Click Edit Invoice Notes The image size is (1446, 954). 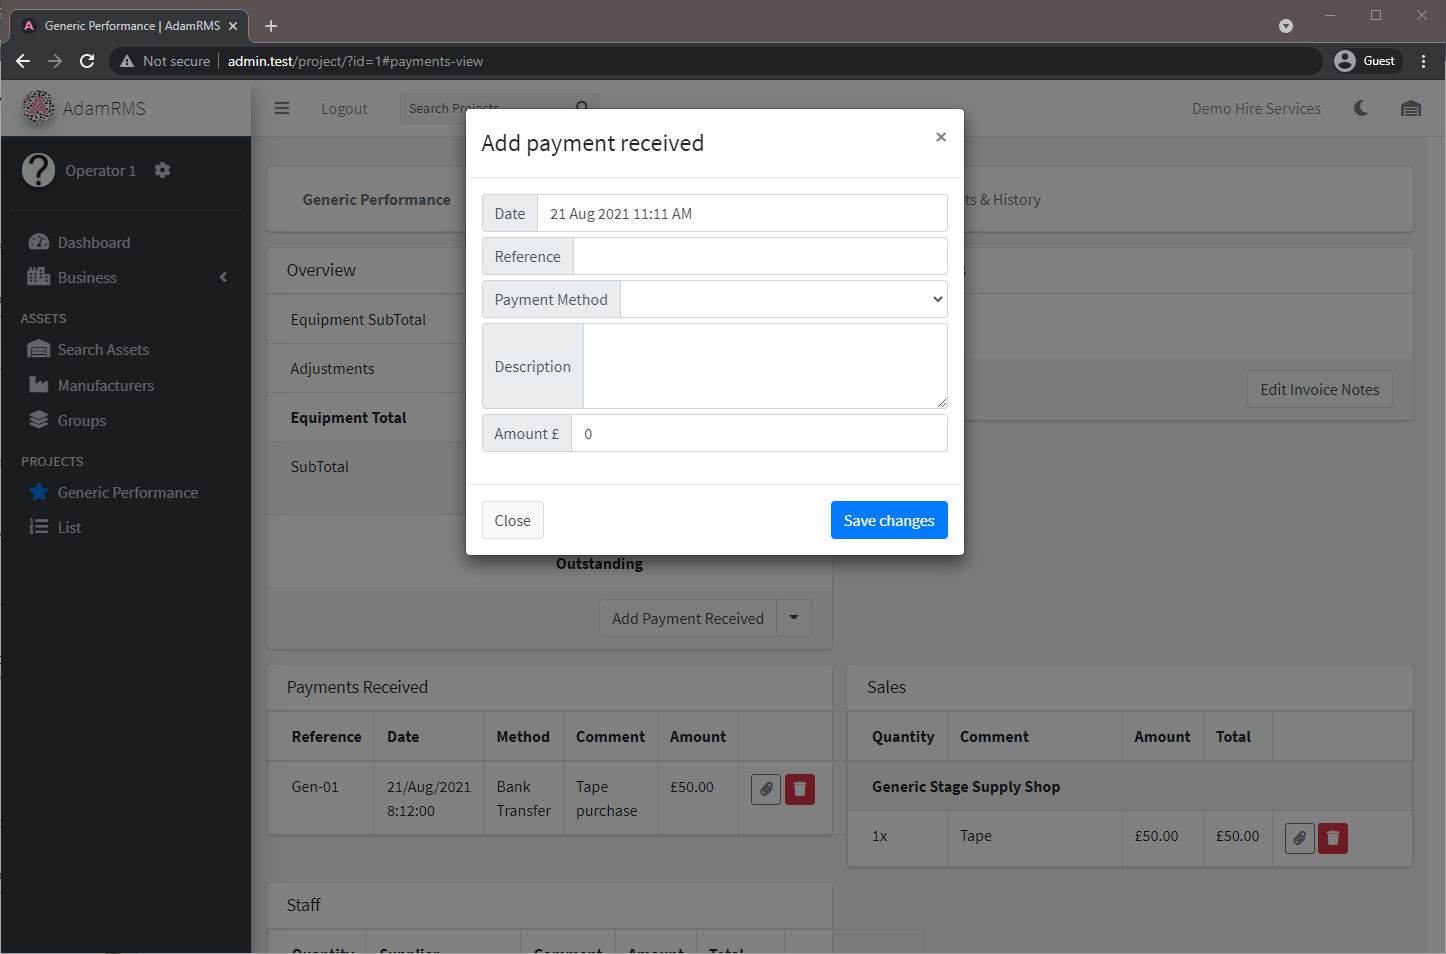point(1319,389)
